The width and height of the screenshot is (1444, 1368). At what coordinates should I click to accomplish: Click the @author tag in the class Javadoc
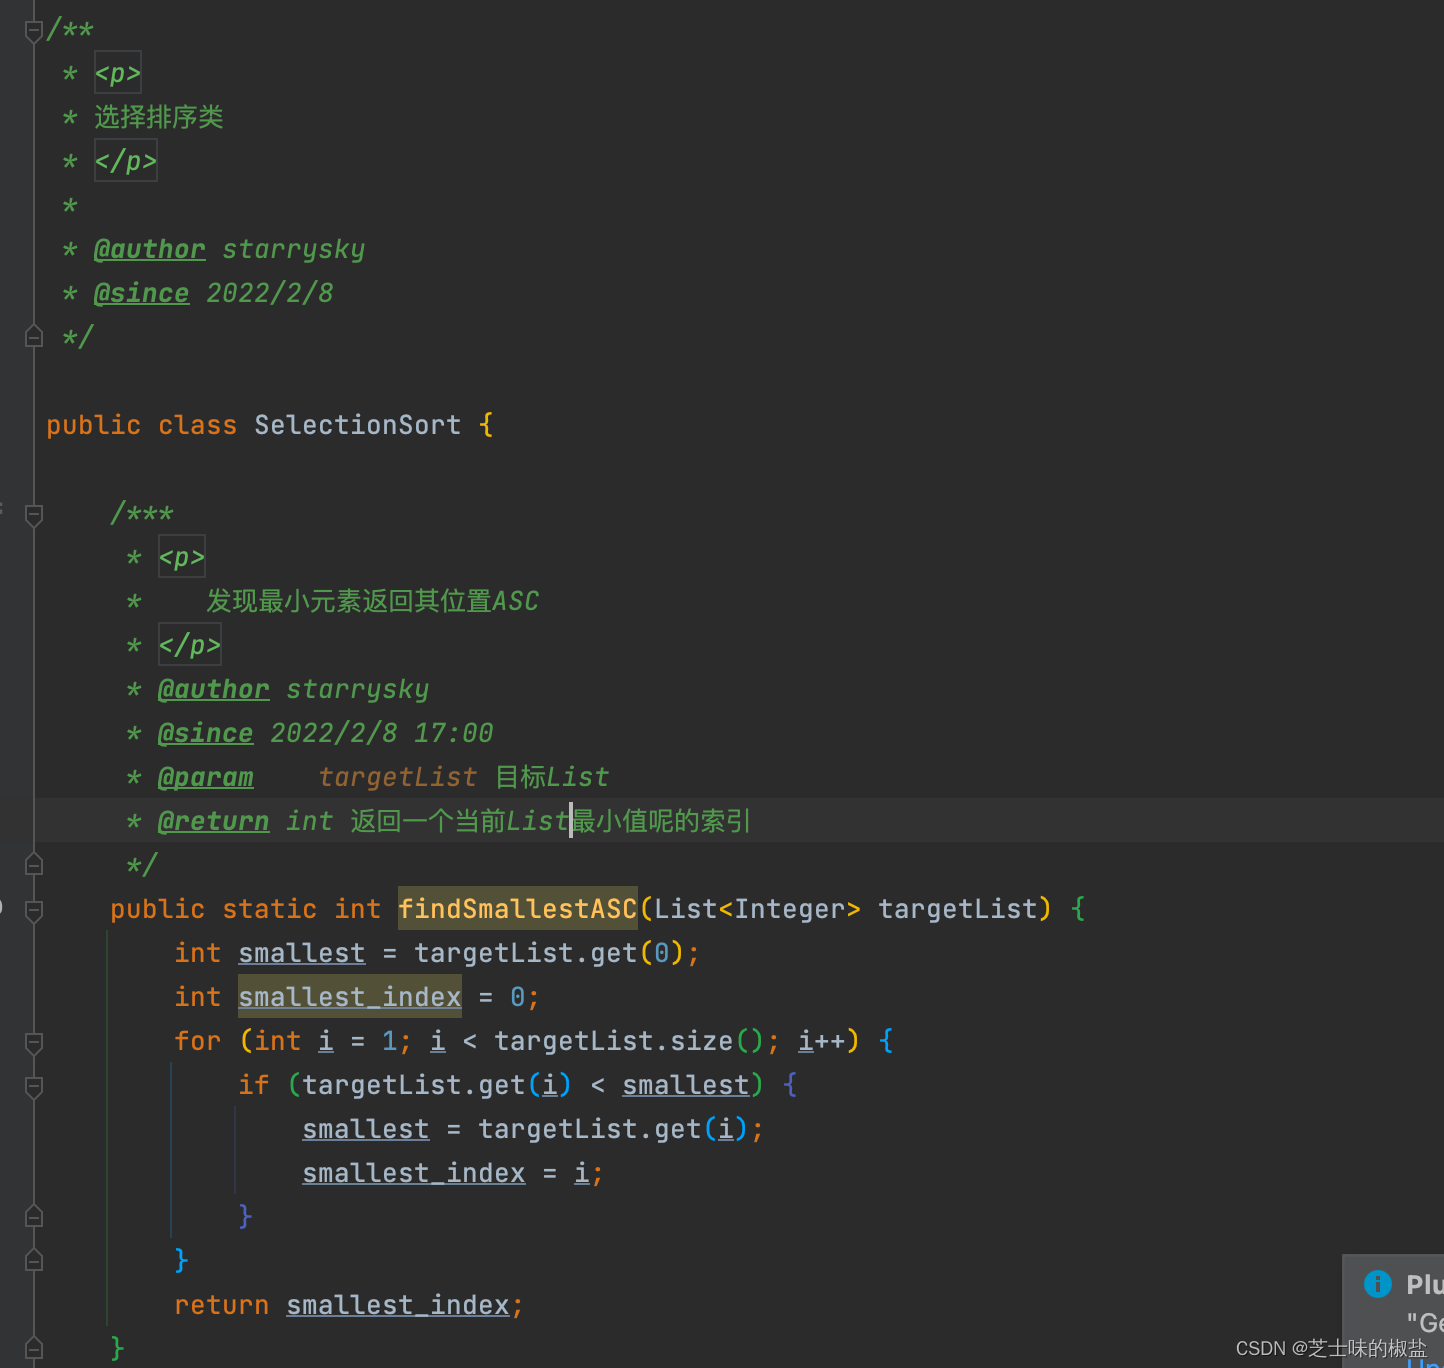[x=150, y=249]
